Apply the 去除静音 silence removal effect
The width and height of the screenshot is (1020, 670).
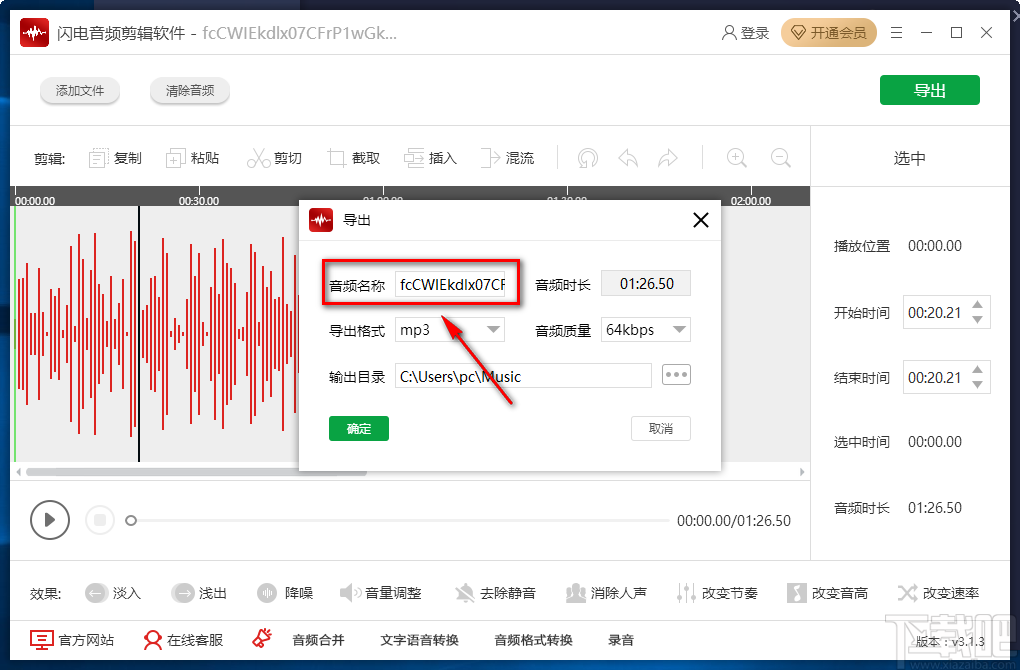coord(496,592)
